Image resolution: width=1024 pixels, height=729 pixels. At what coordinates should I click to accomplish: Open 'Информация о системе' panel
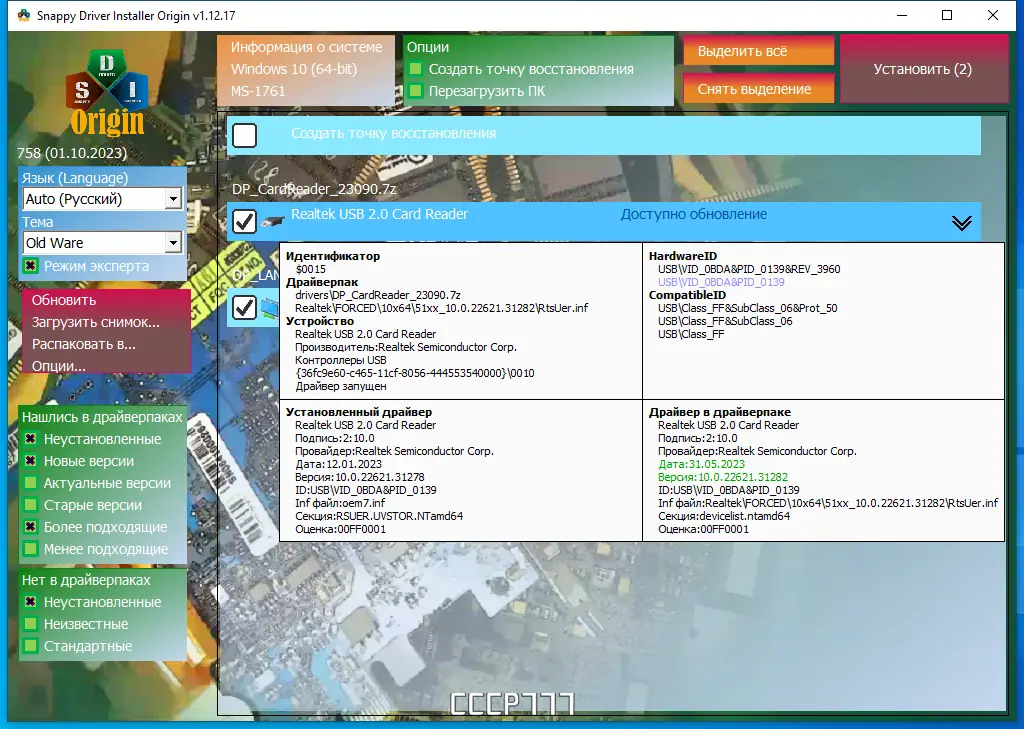click(306, 69)
